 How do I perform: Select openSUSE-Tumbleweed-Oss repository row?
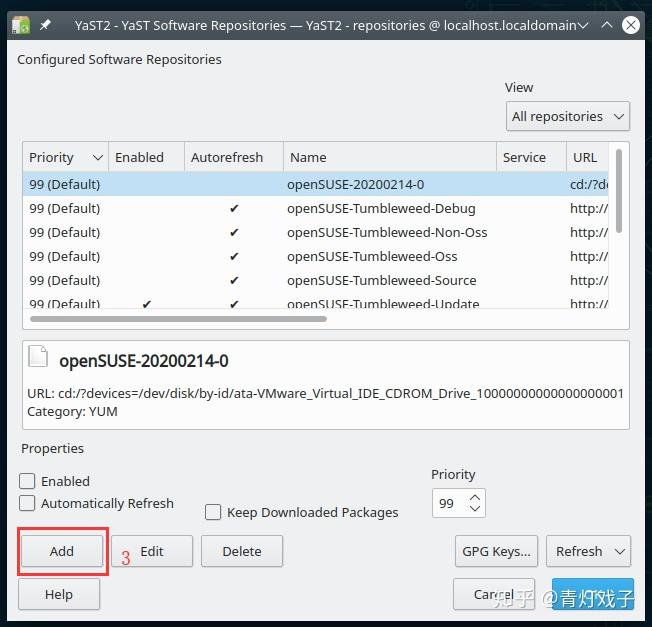coord(316,256)
